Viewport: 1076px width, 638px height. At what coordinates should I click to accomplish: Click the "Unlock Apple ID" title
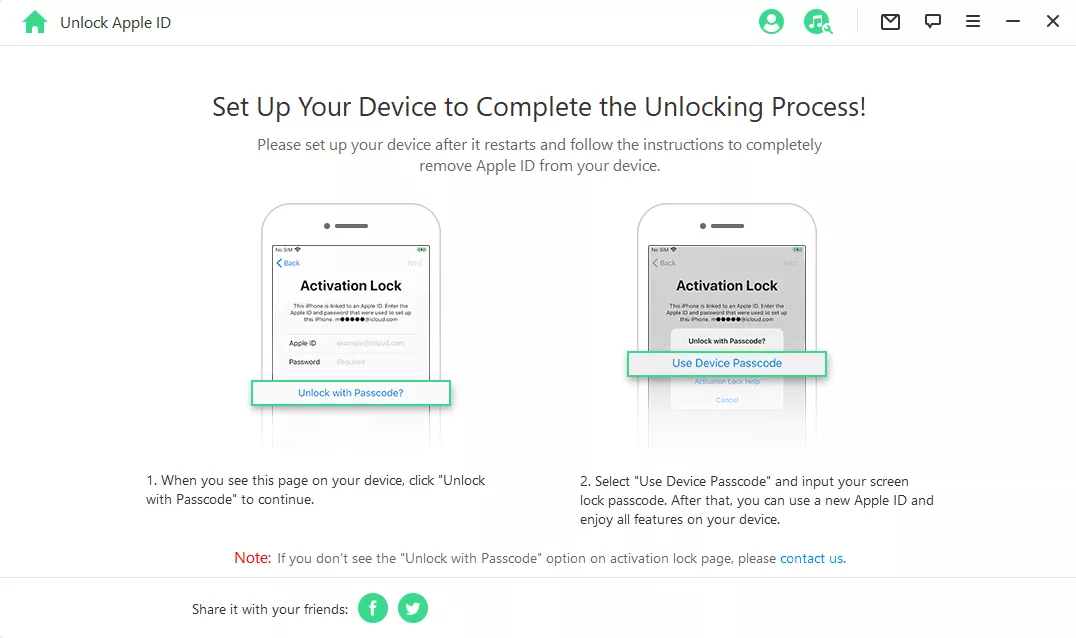tap(115, 23)
